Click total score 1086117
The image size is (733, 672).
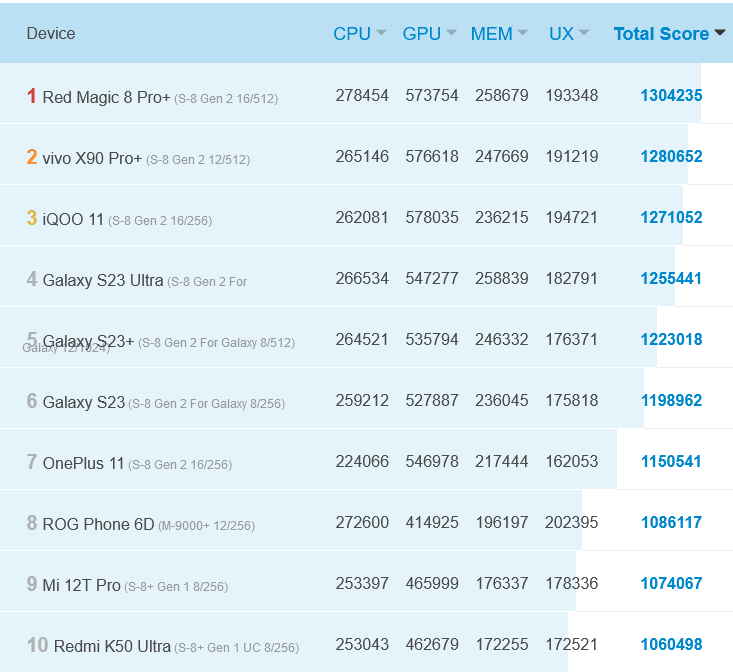(671, 522)
